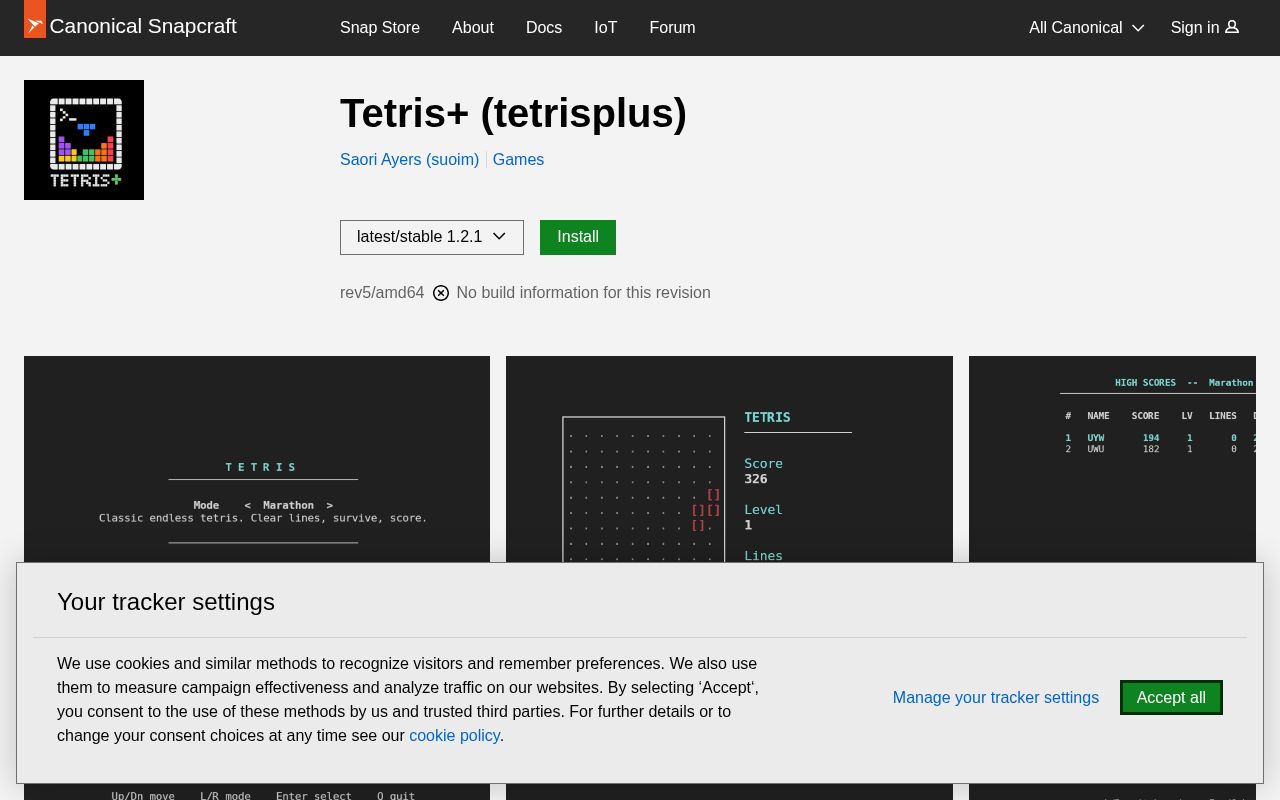Viewport: 1280px width, 800px height.
Task: Open the latest/stable 1.2.1 channel dropdown
Action: tap(432, 237)
